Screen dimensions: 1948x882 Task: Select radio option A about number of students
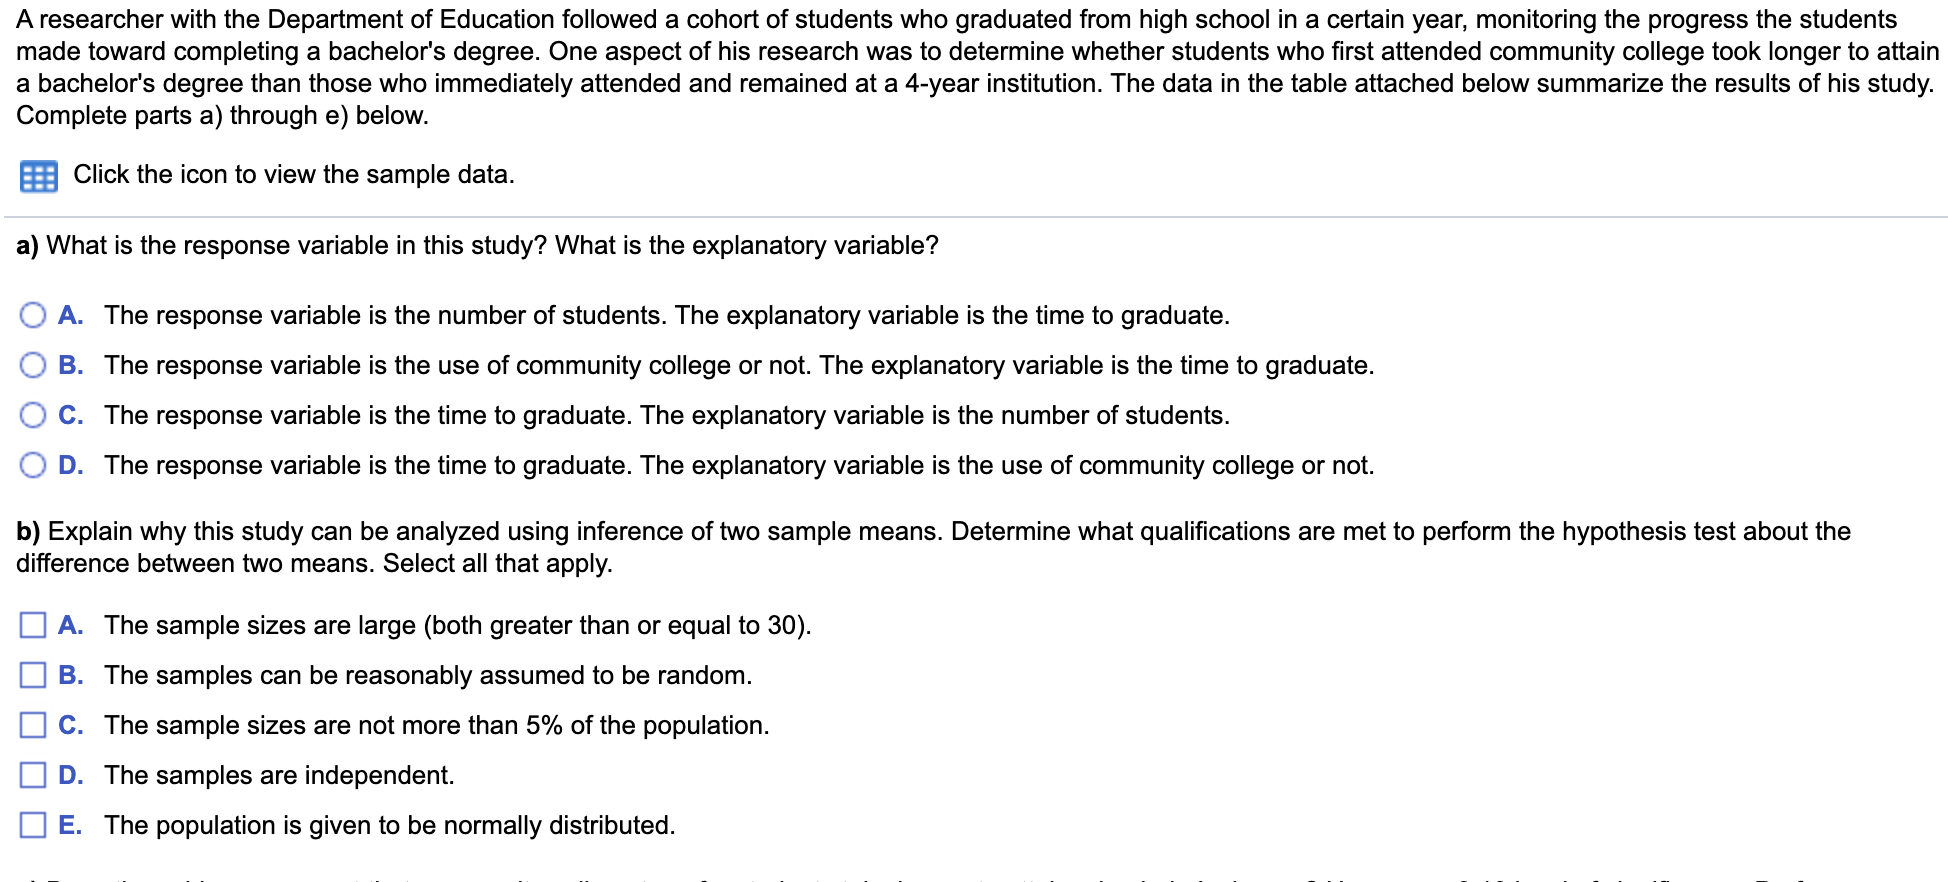[x=33, y=315]
